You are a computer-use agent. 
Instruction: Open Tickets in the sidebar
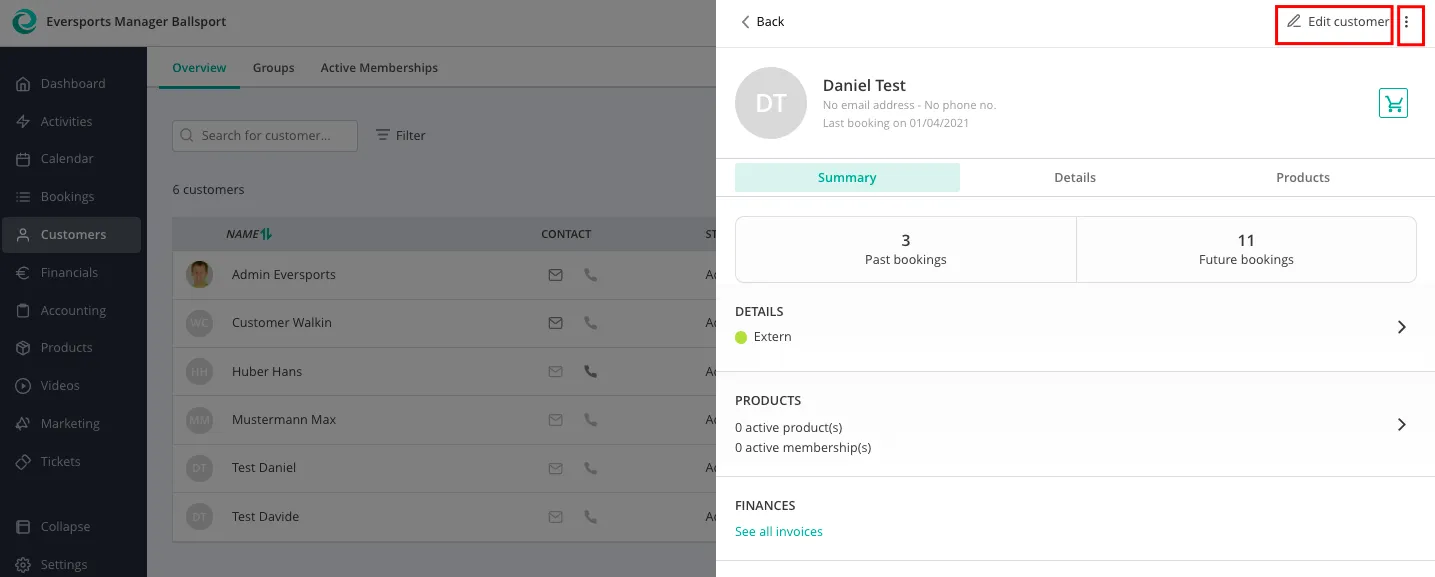(x=60, y=462)
